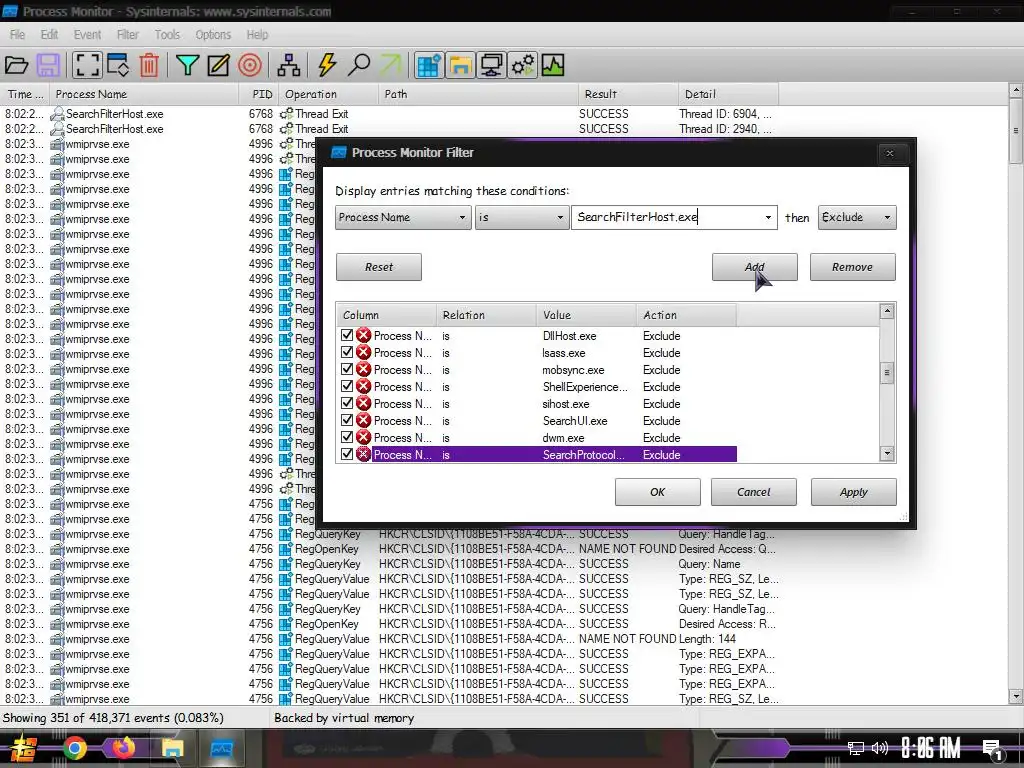Toggle Show Registry Activity icon

(x=428, y=65)
